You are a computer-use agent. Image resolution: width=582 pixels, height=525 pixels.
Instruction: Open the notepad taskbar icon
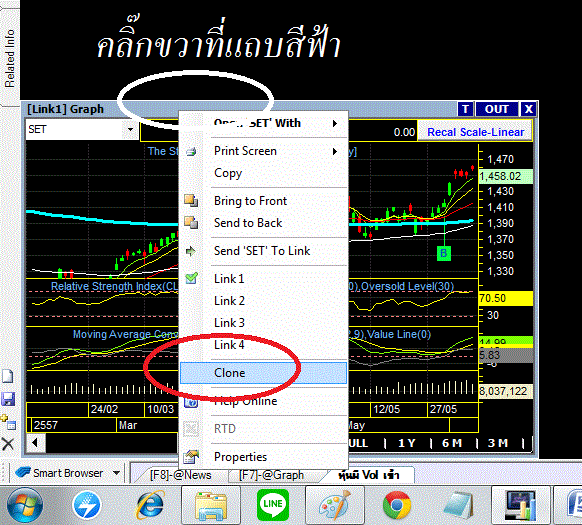(459, 505)
